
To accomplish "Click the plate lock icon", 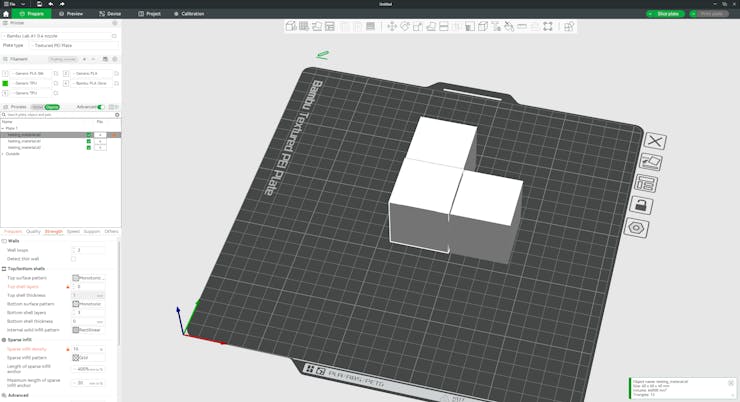I will coord(641,206).
